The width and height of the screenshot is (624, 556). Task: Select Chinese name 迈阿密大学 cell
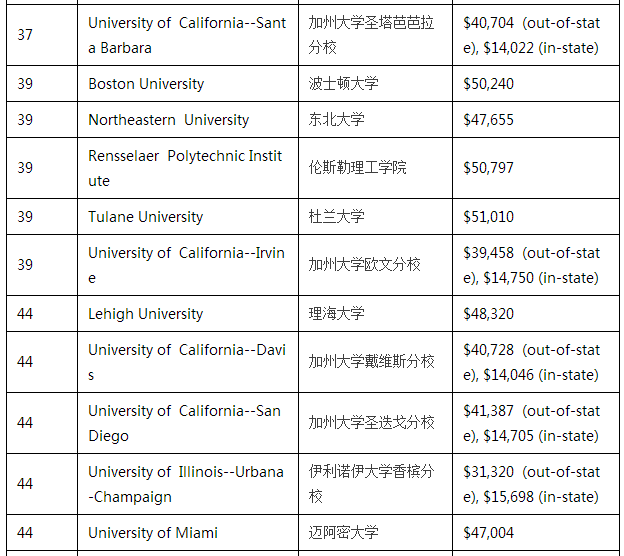(344, 533)
